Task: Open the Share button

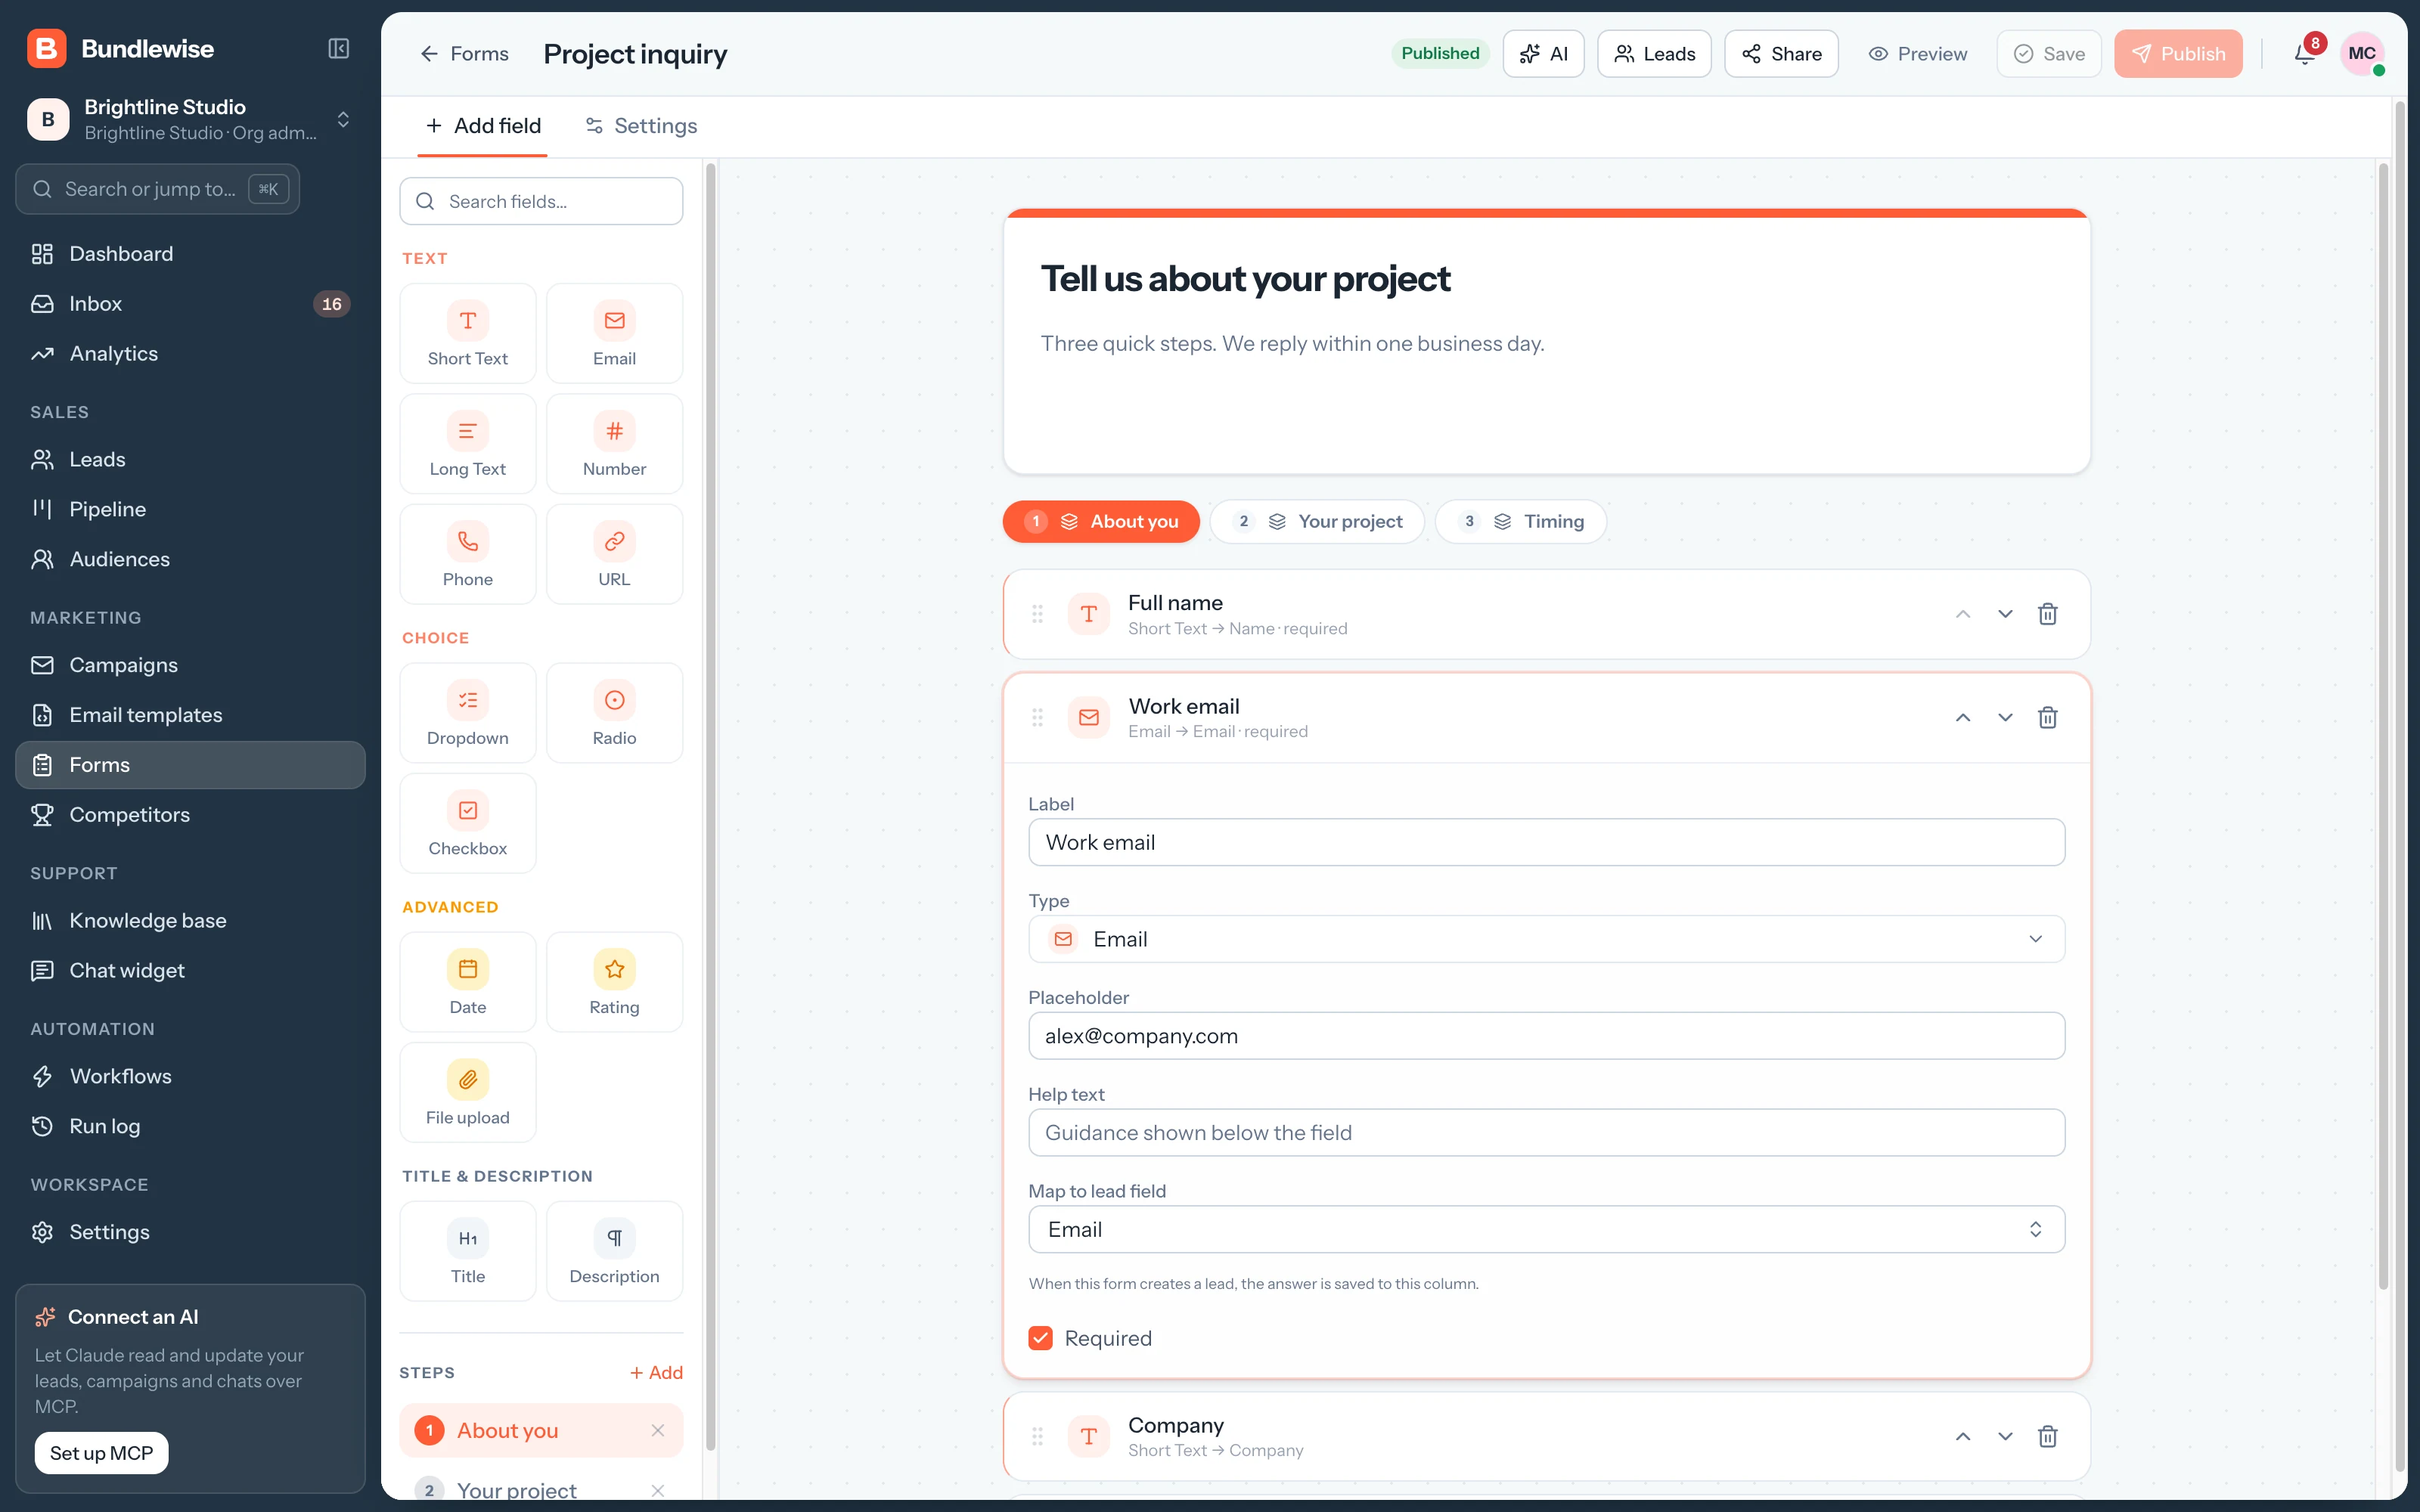Action: 1781,54
